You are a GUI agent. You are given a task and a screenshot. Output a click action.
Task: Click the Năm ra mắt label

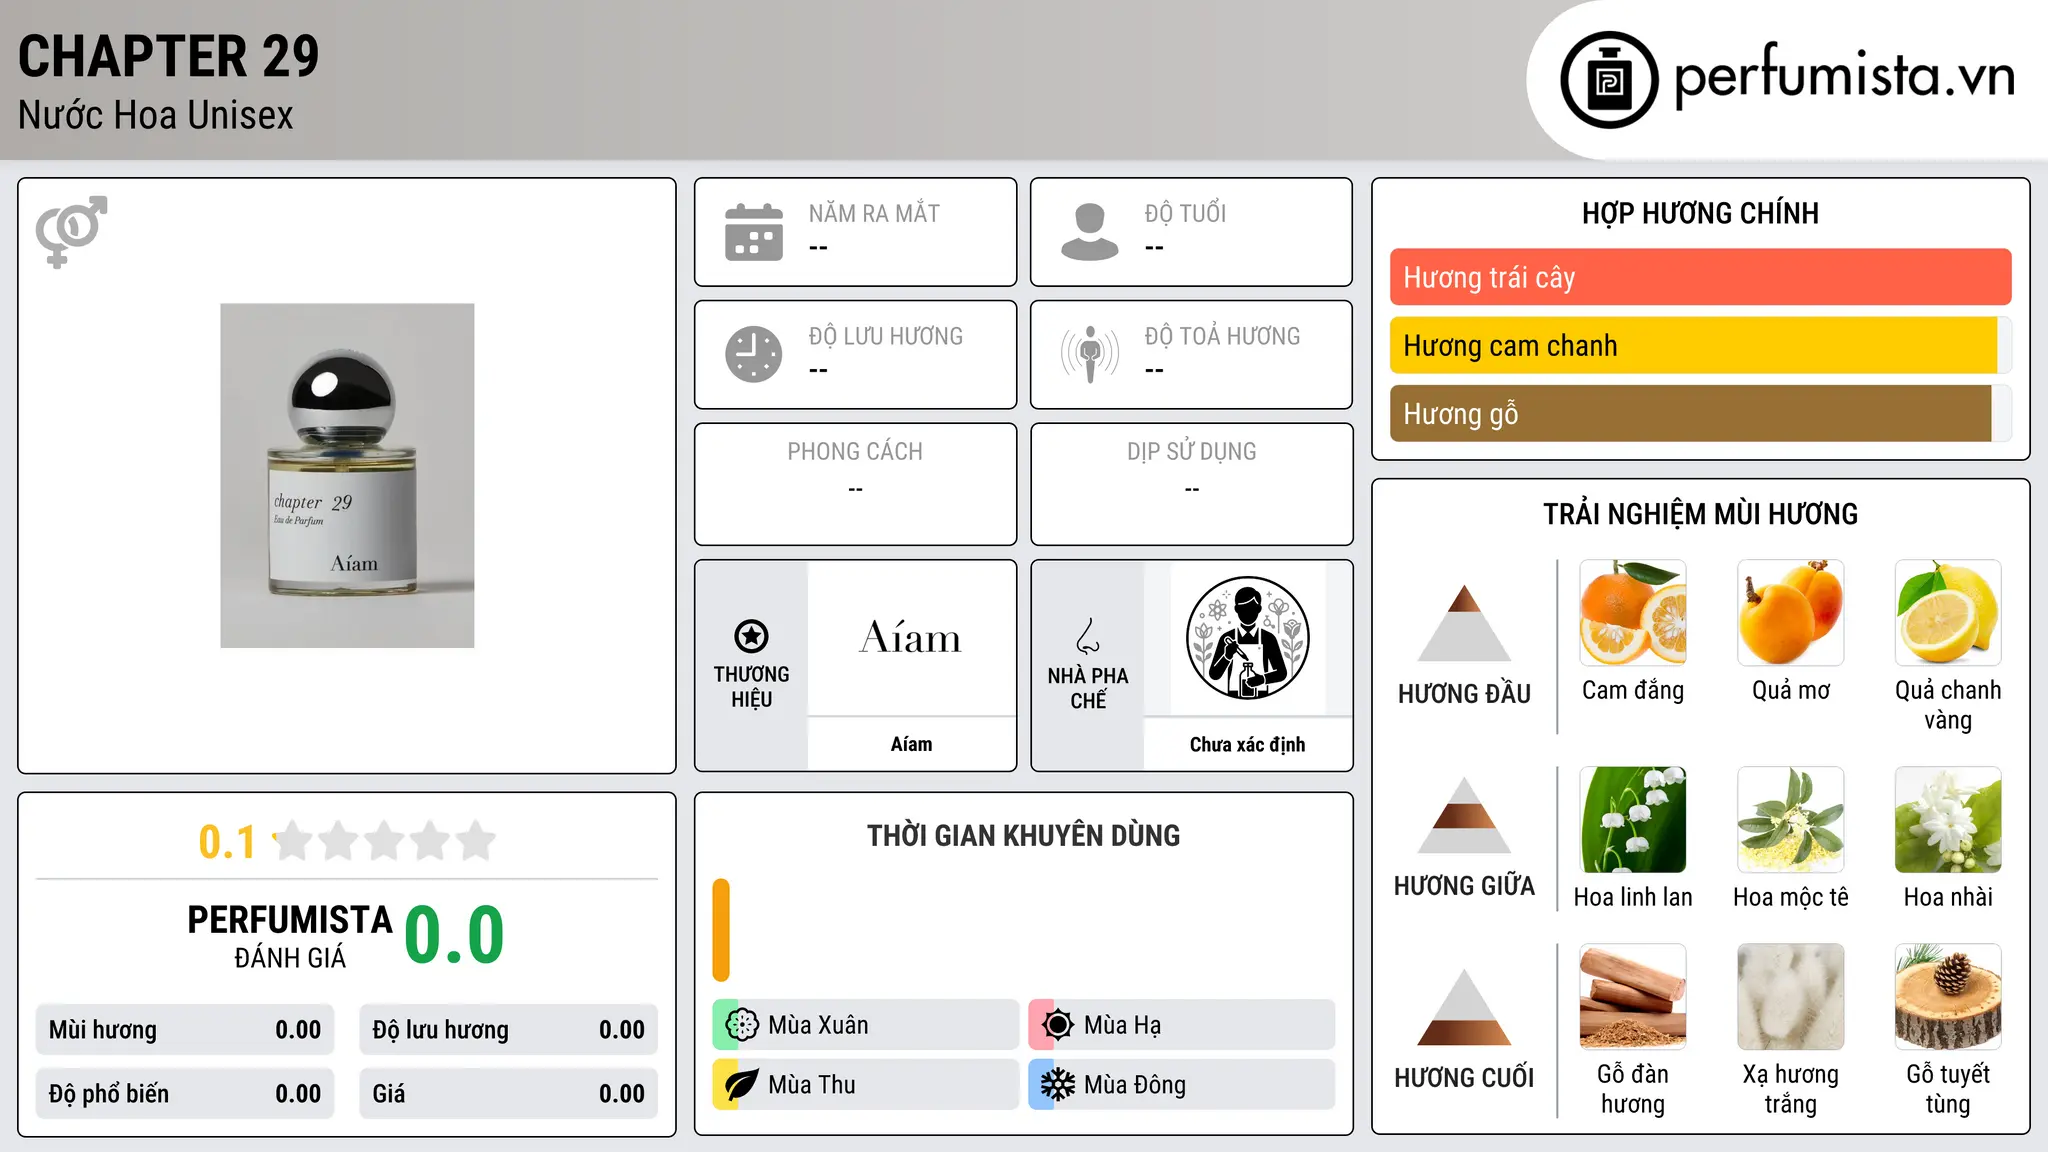(874, 214)
